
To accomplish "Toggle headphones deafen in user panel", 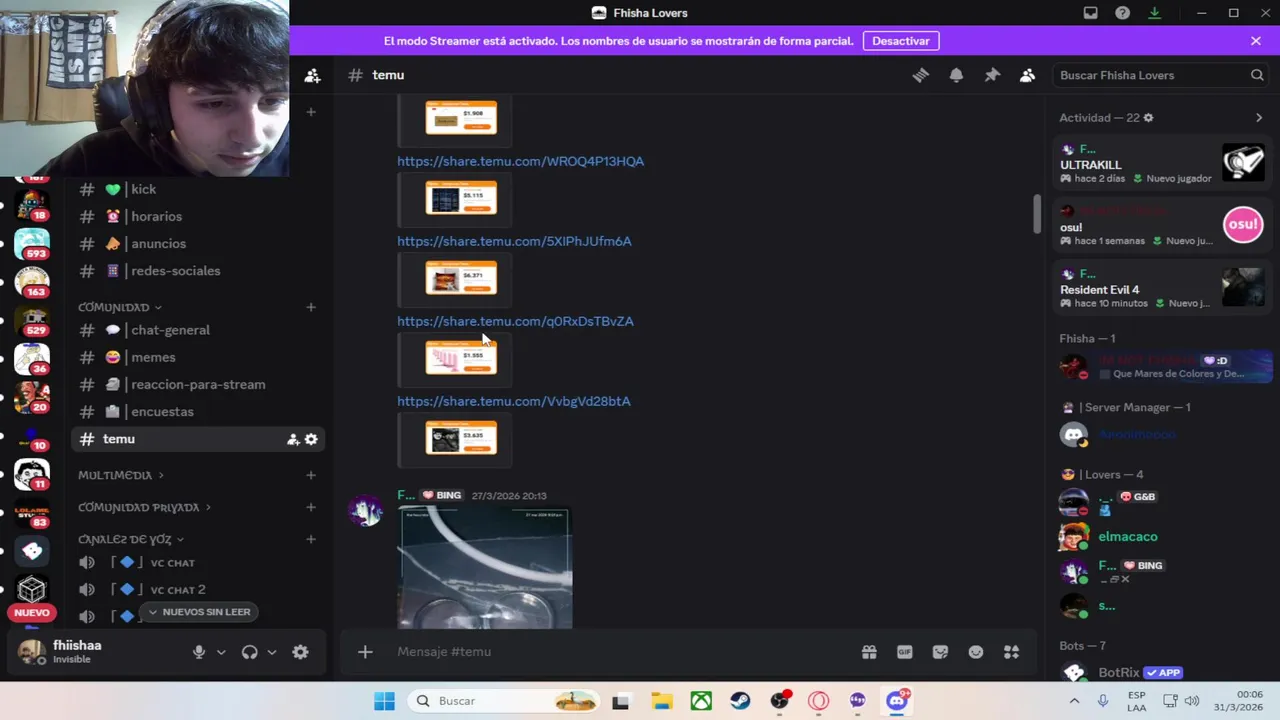I will (x=250, y=652).
